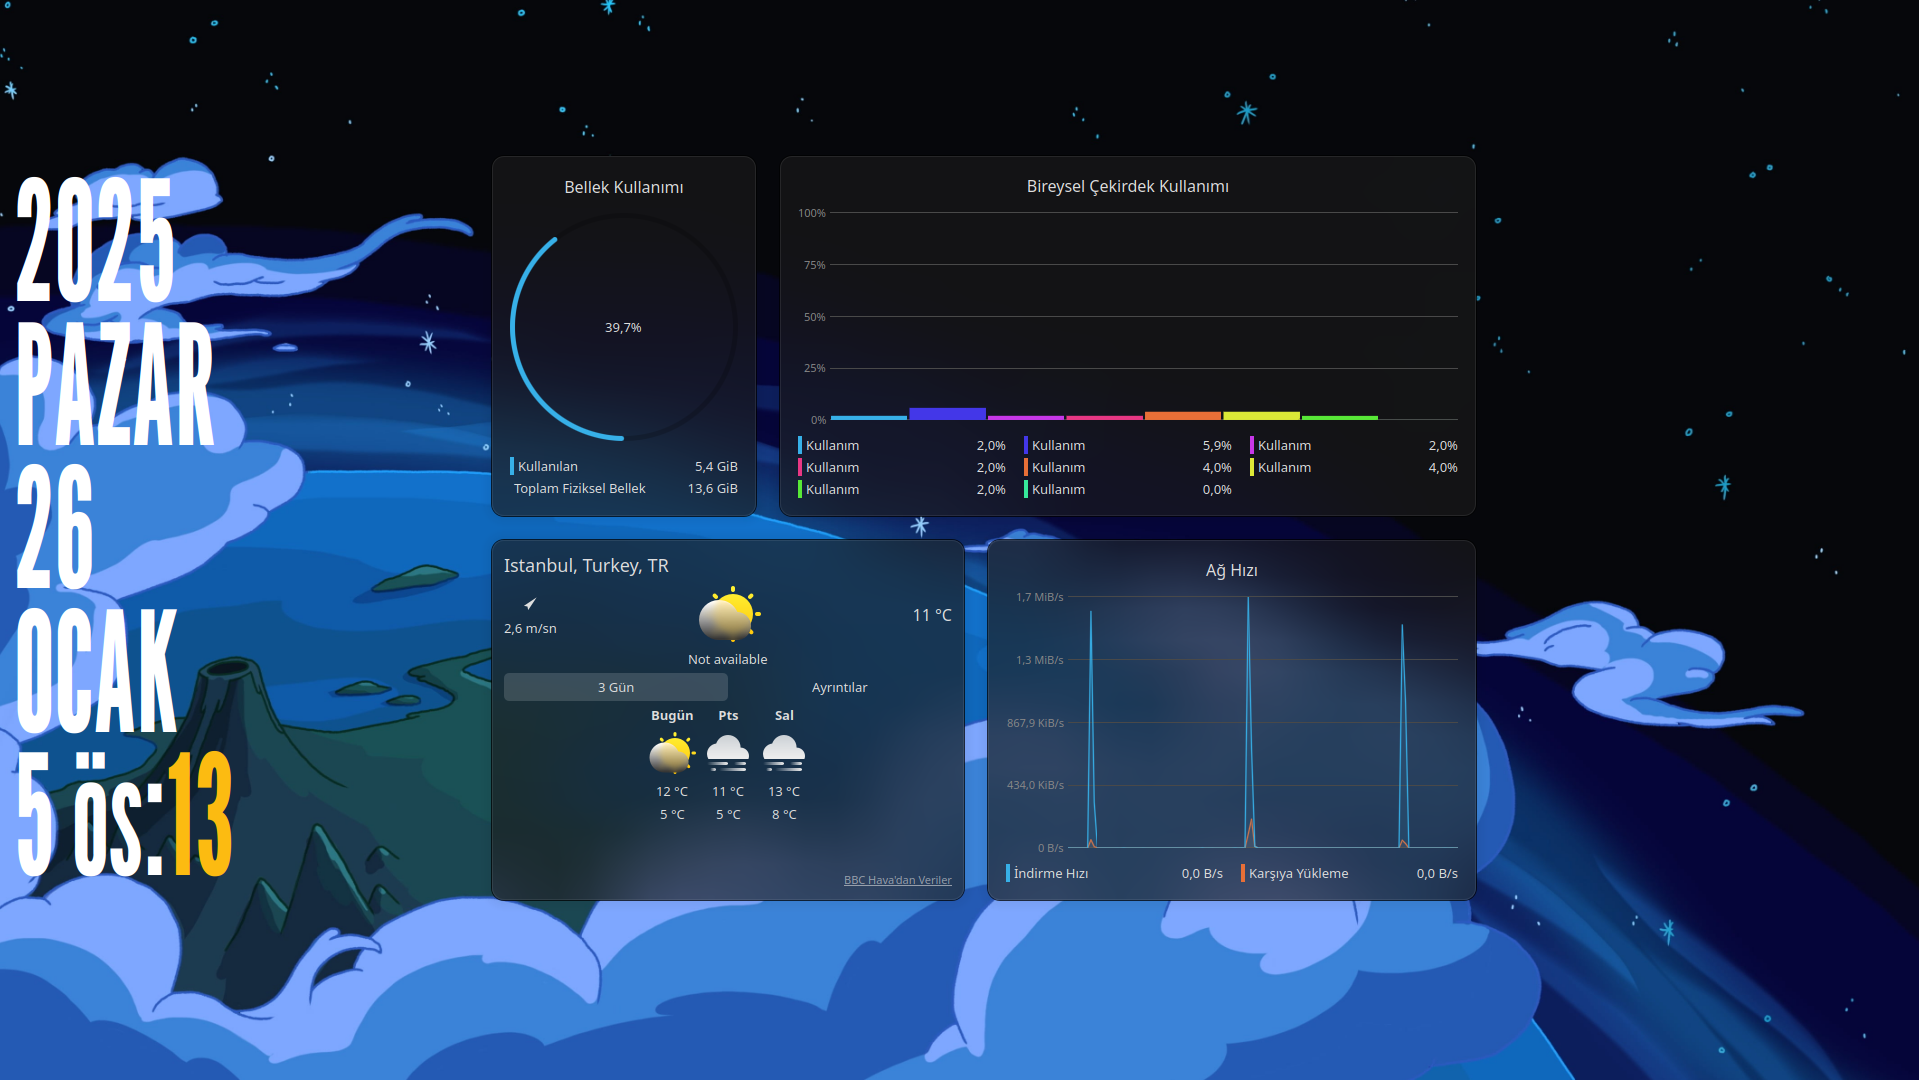Click the Toplam Fiziksel Bellek label
Viewport: 1919px width, 1080px height.
[x=580, y=488]
